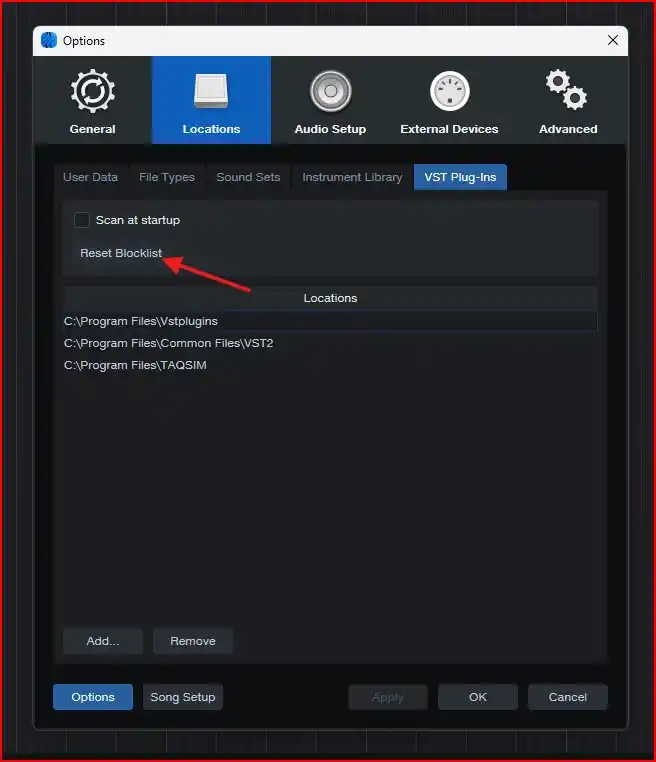Select the Locations drive icon
The width and height of the screenshot is (656, 762).
(211, 90)
